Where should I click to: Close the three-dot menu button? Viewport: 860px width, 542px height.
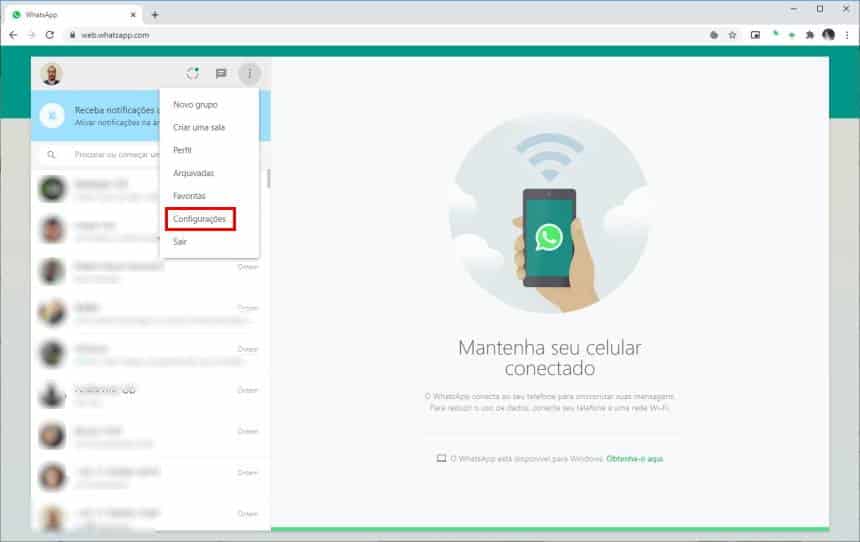tap(250, 74)
